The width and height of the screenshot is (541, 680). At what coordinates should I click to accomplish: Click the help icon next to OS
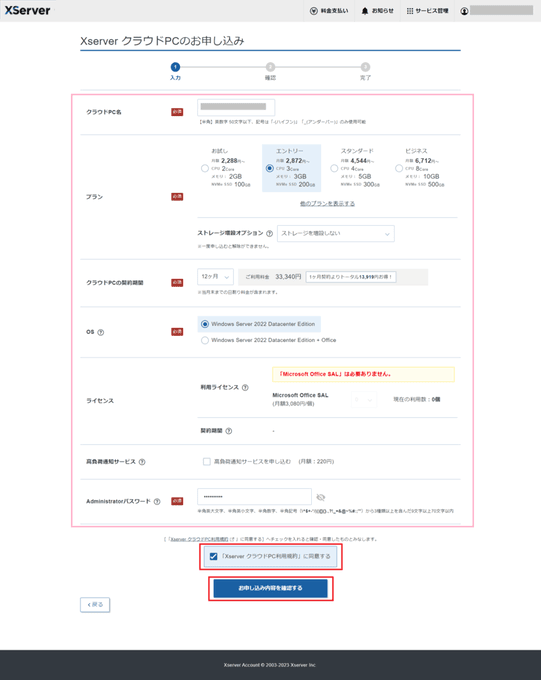click(101, 333)
